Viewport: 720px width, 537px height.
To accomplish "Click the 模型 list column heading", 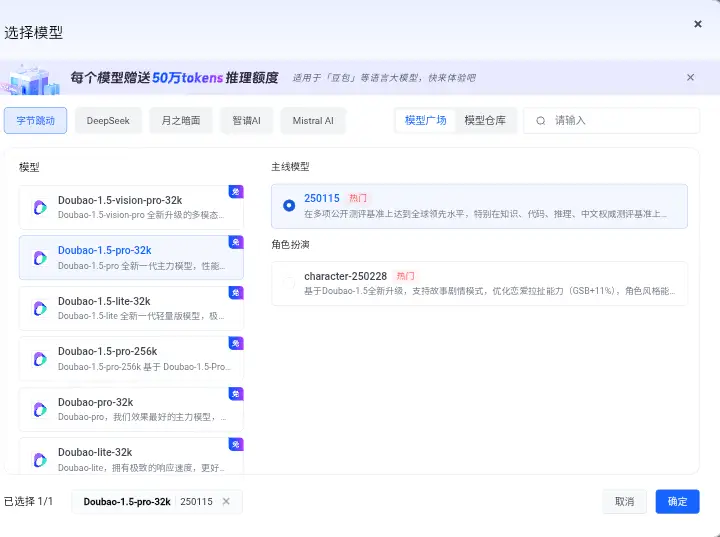I will tap(29, 167).
